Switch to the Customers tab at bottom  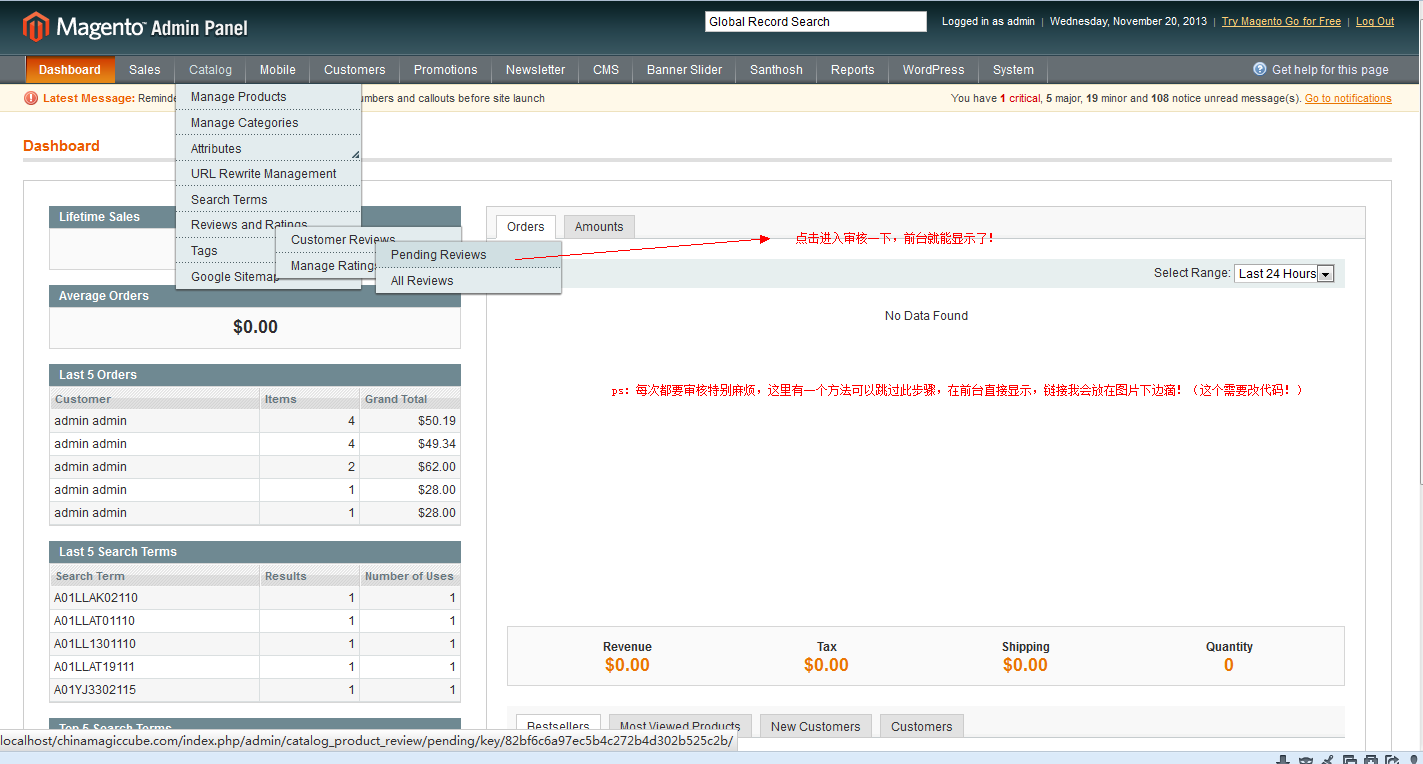pyautogui.click(x=922, y=726)
